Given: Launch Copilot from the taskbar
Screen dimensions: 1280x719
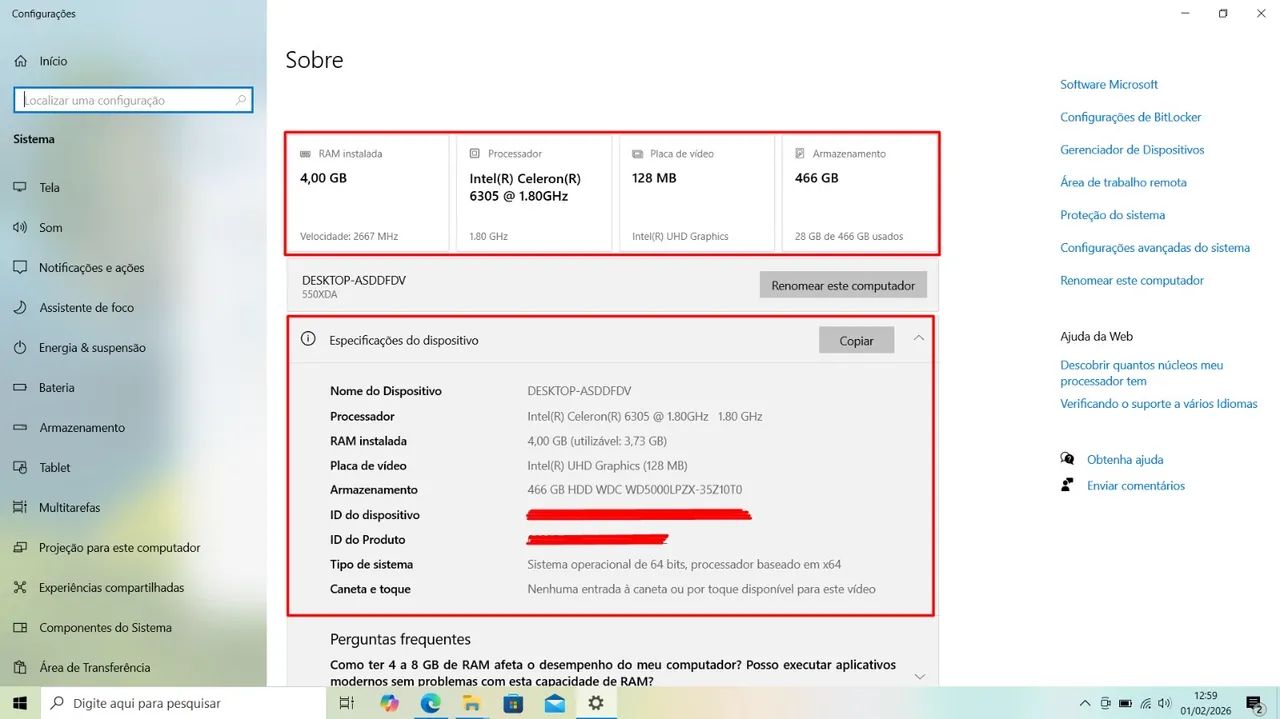Looking at the screenshot, I should point(389,703).
